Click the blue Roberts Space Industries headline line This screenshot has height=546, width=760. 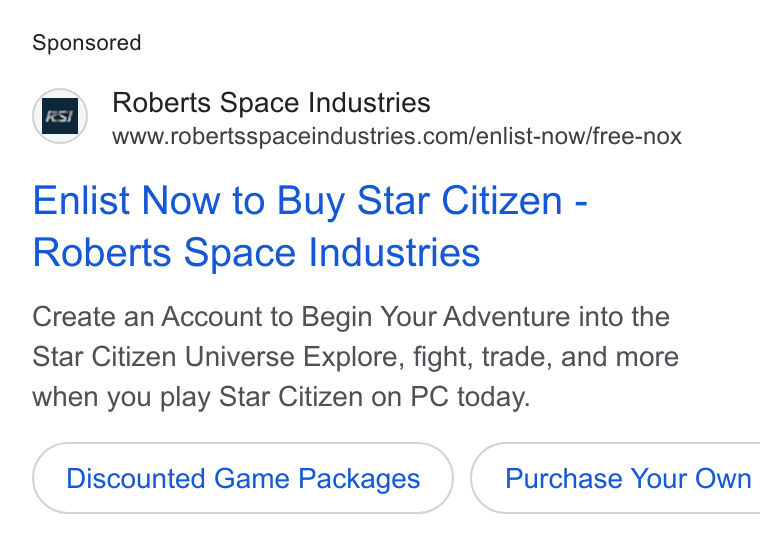[x=256, y=253]
